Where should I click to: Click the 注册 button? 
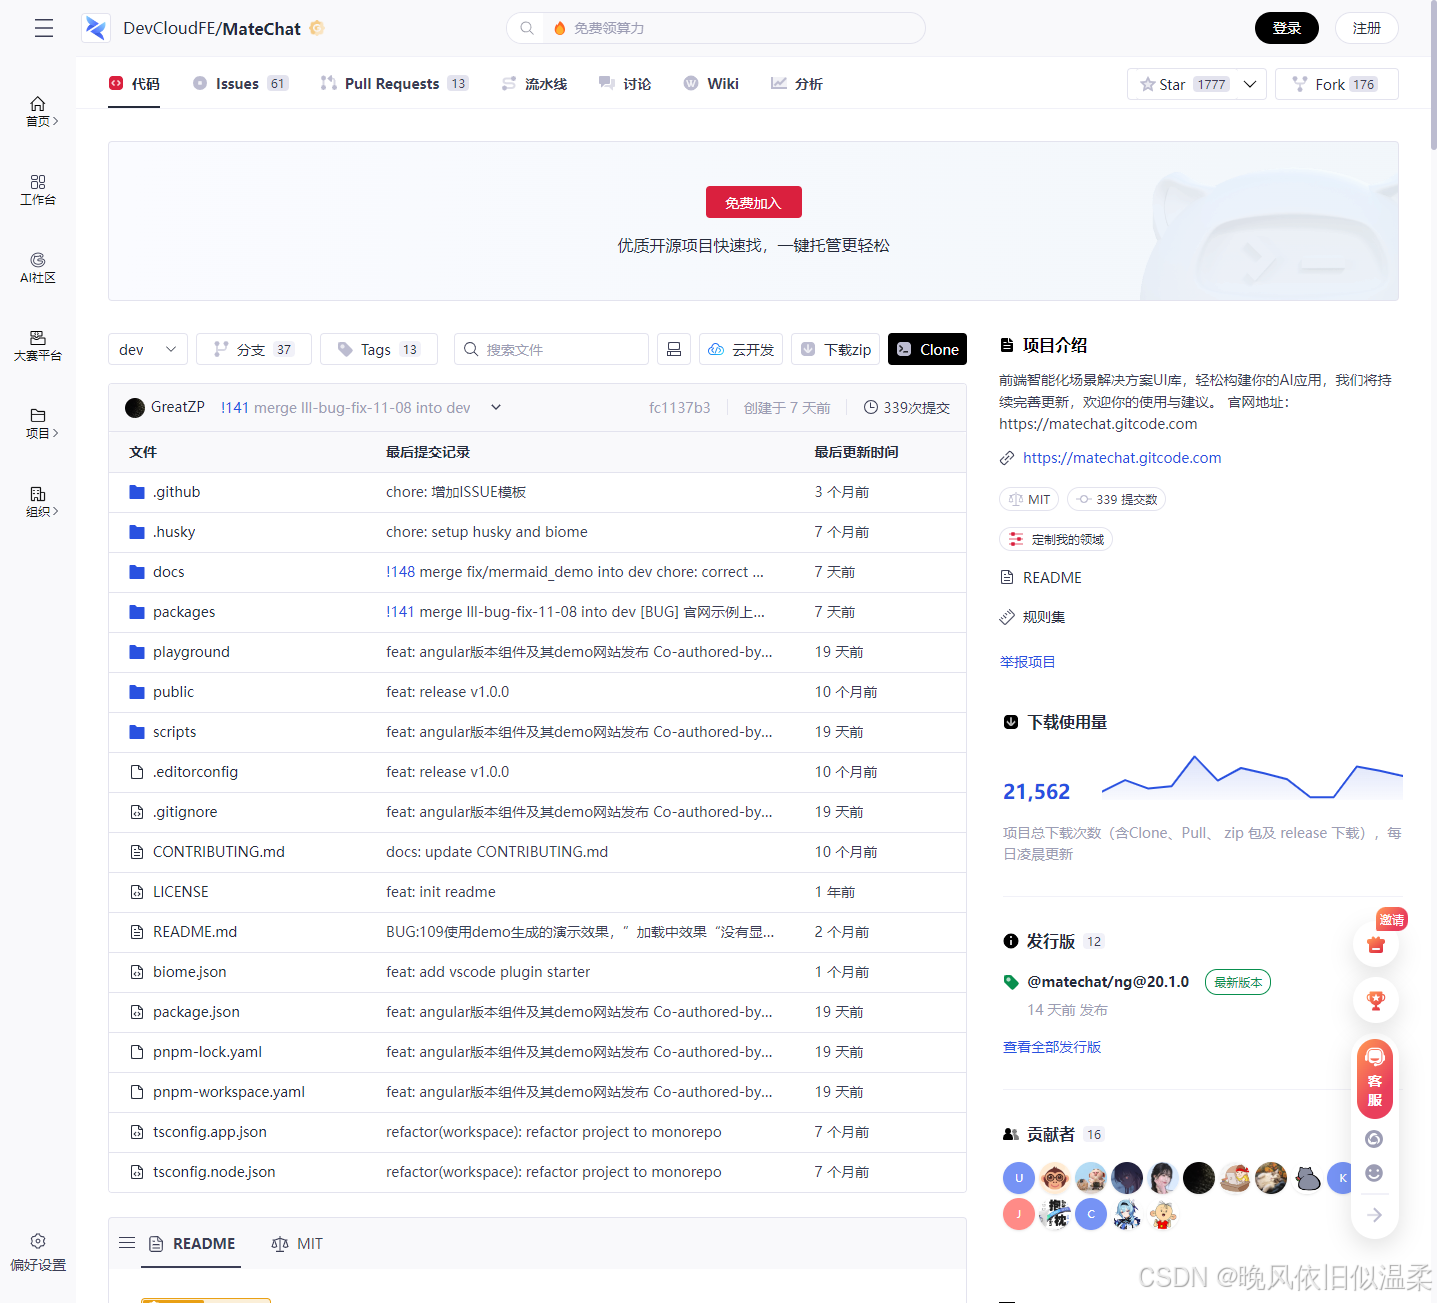(1367, 28)
